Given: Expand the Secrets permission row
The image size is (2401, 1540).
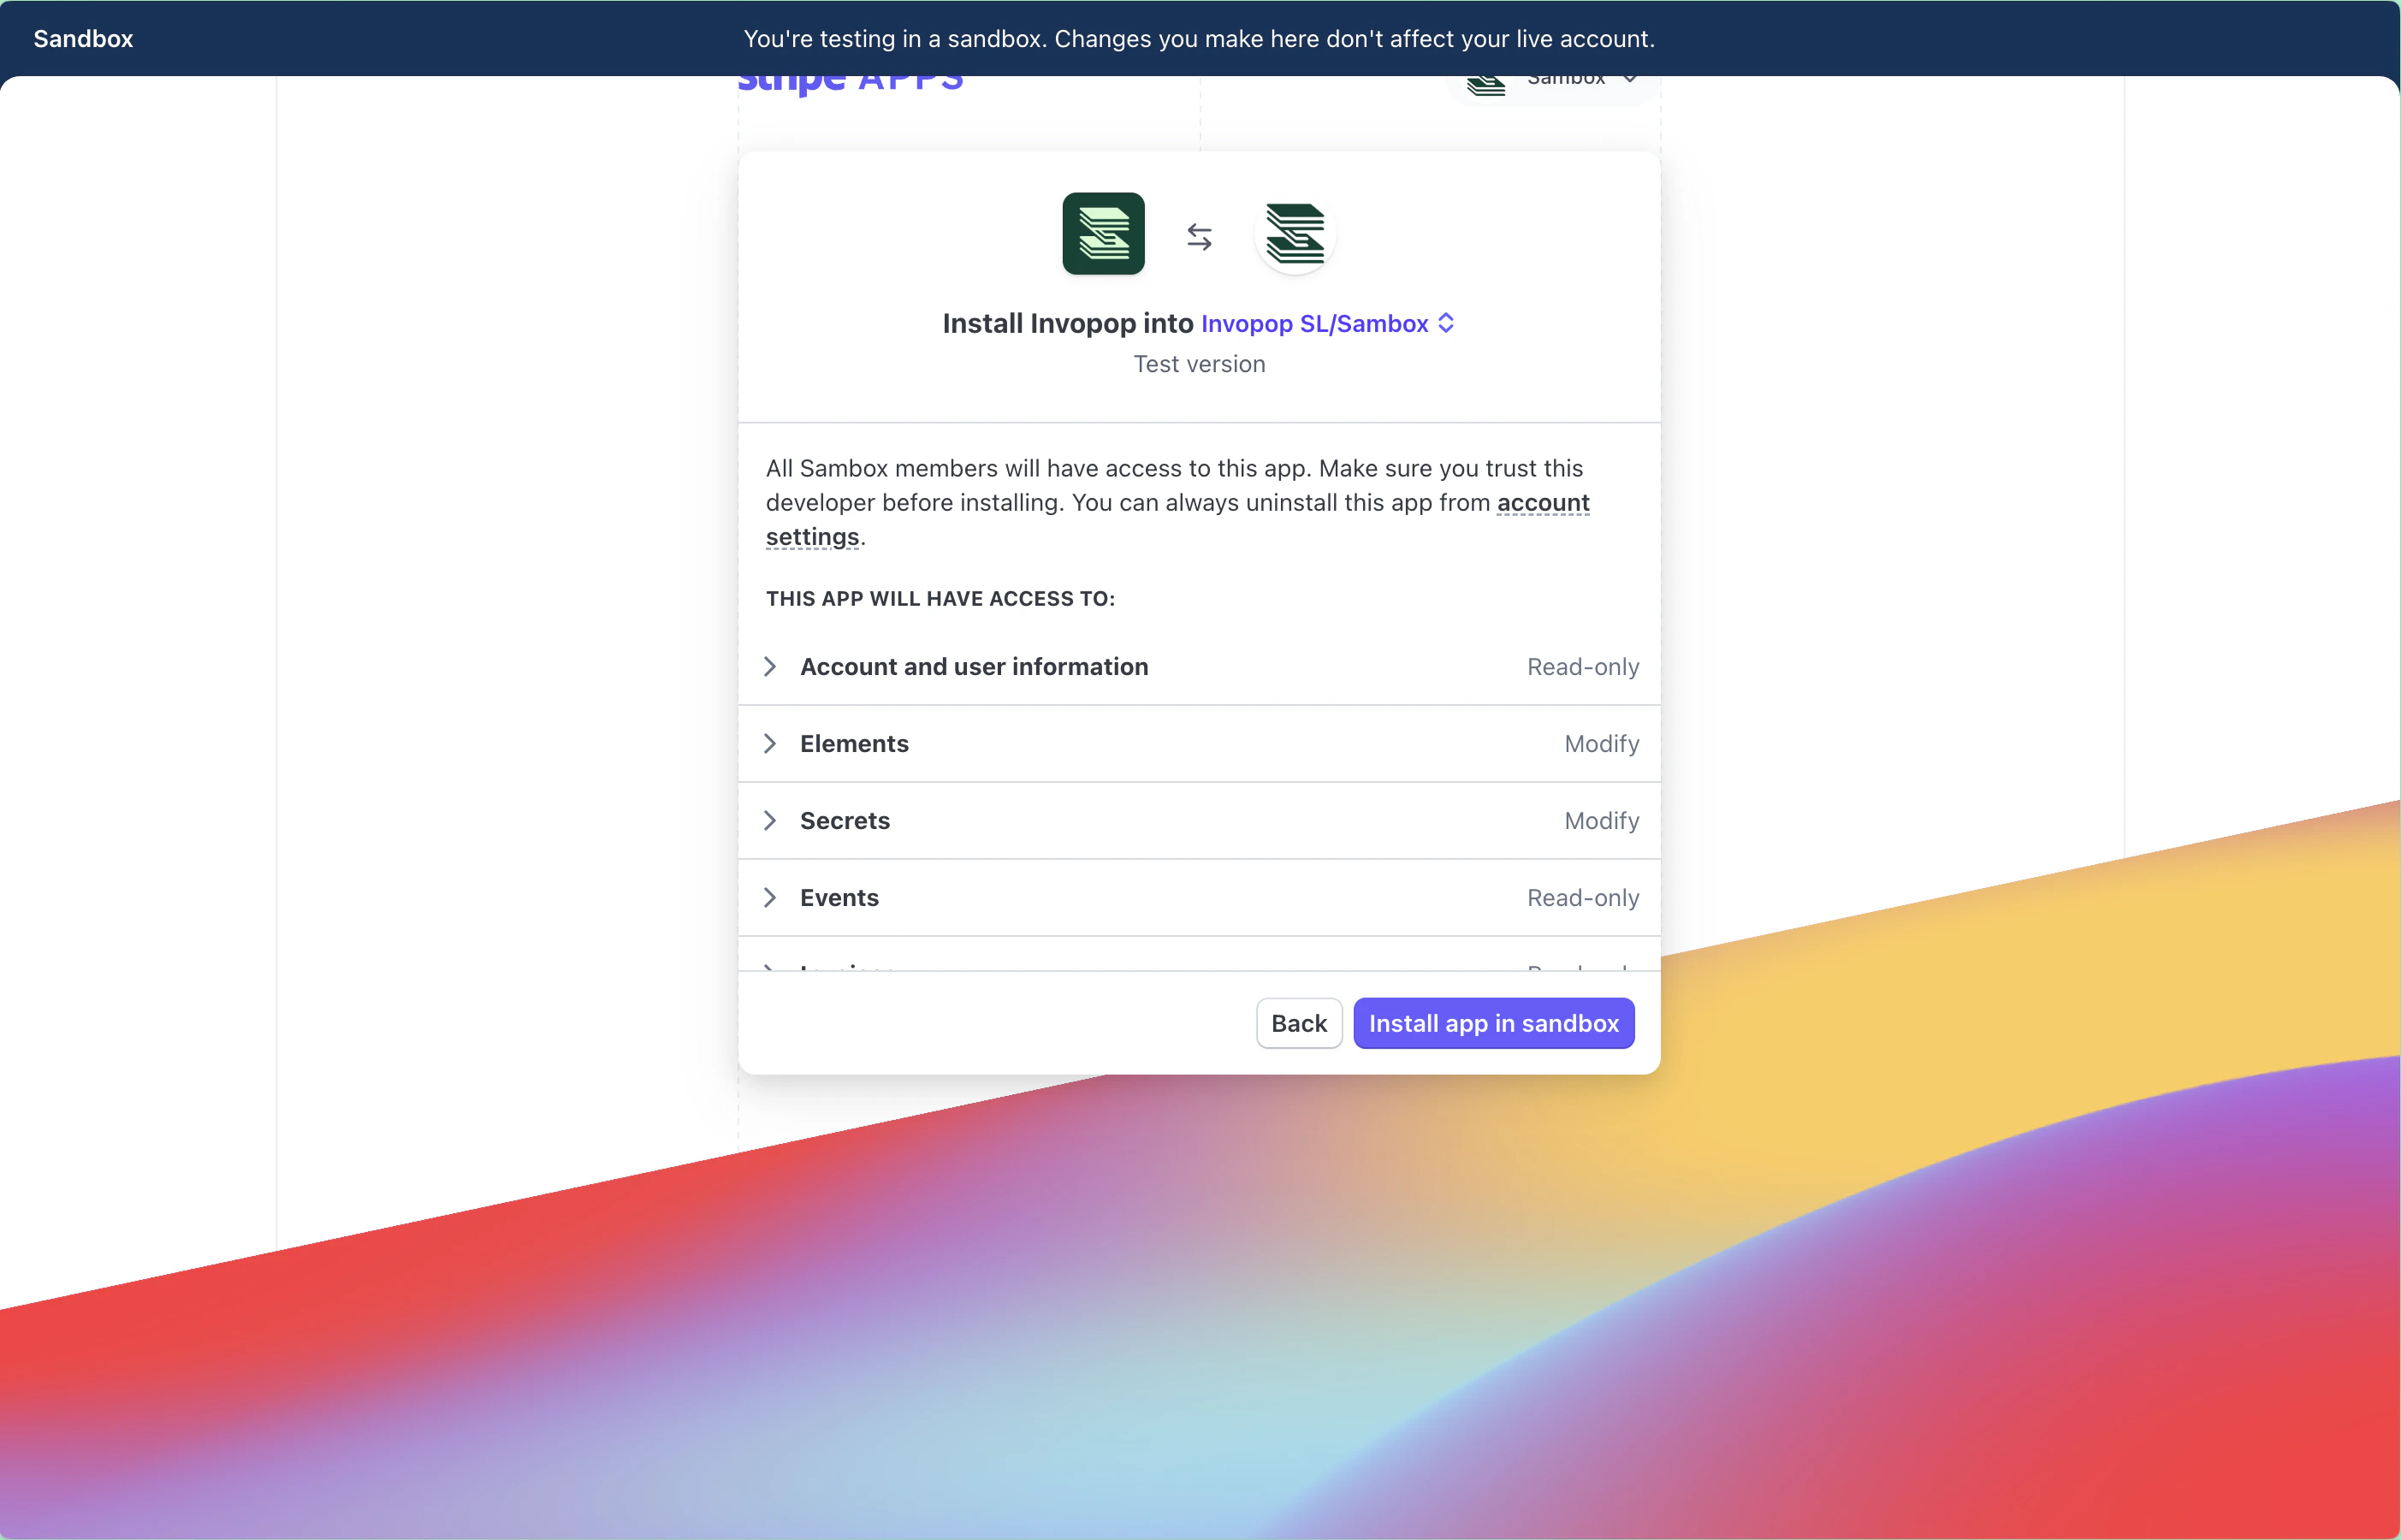Looking at the screenshot, I should (x=770, y=821).
